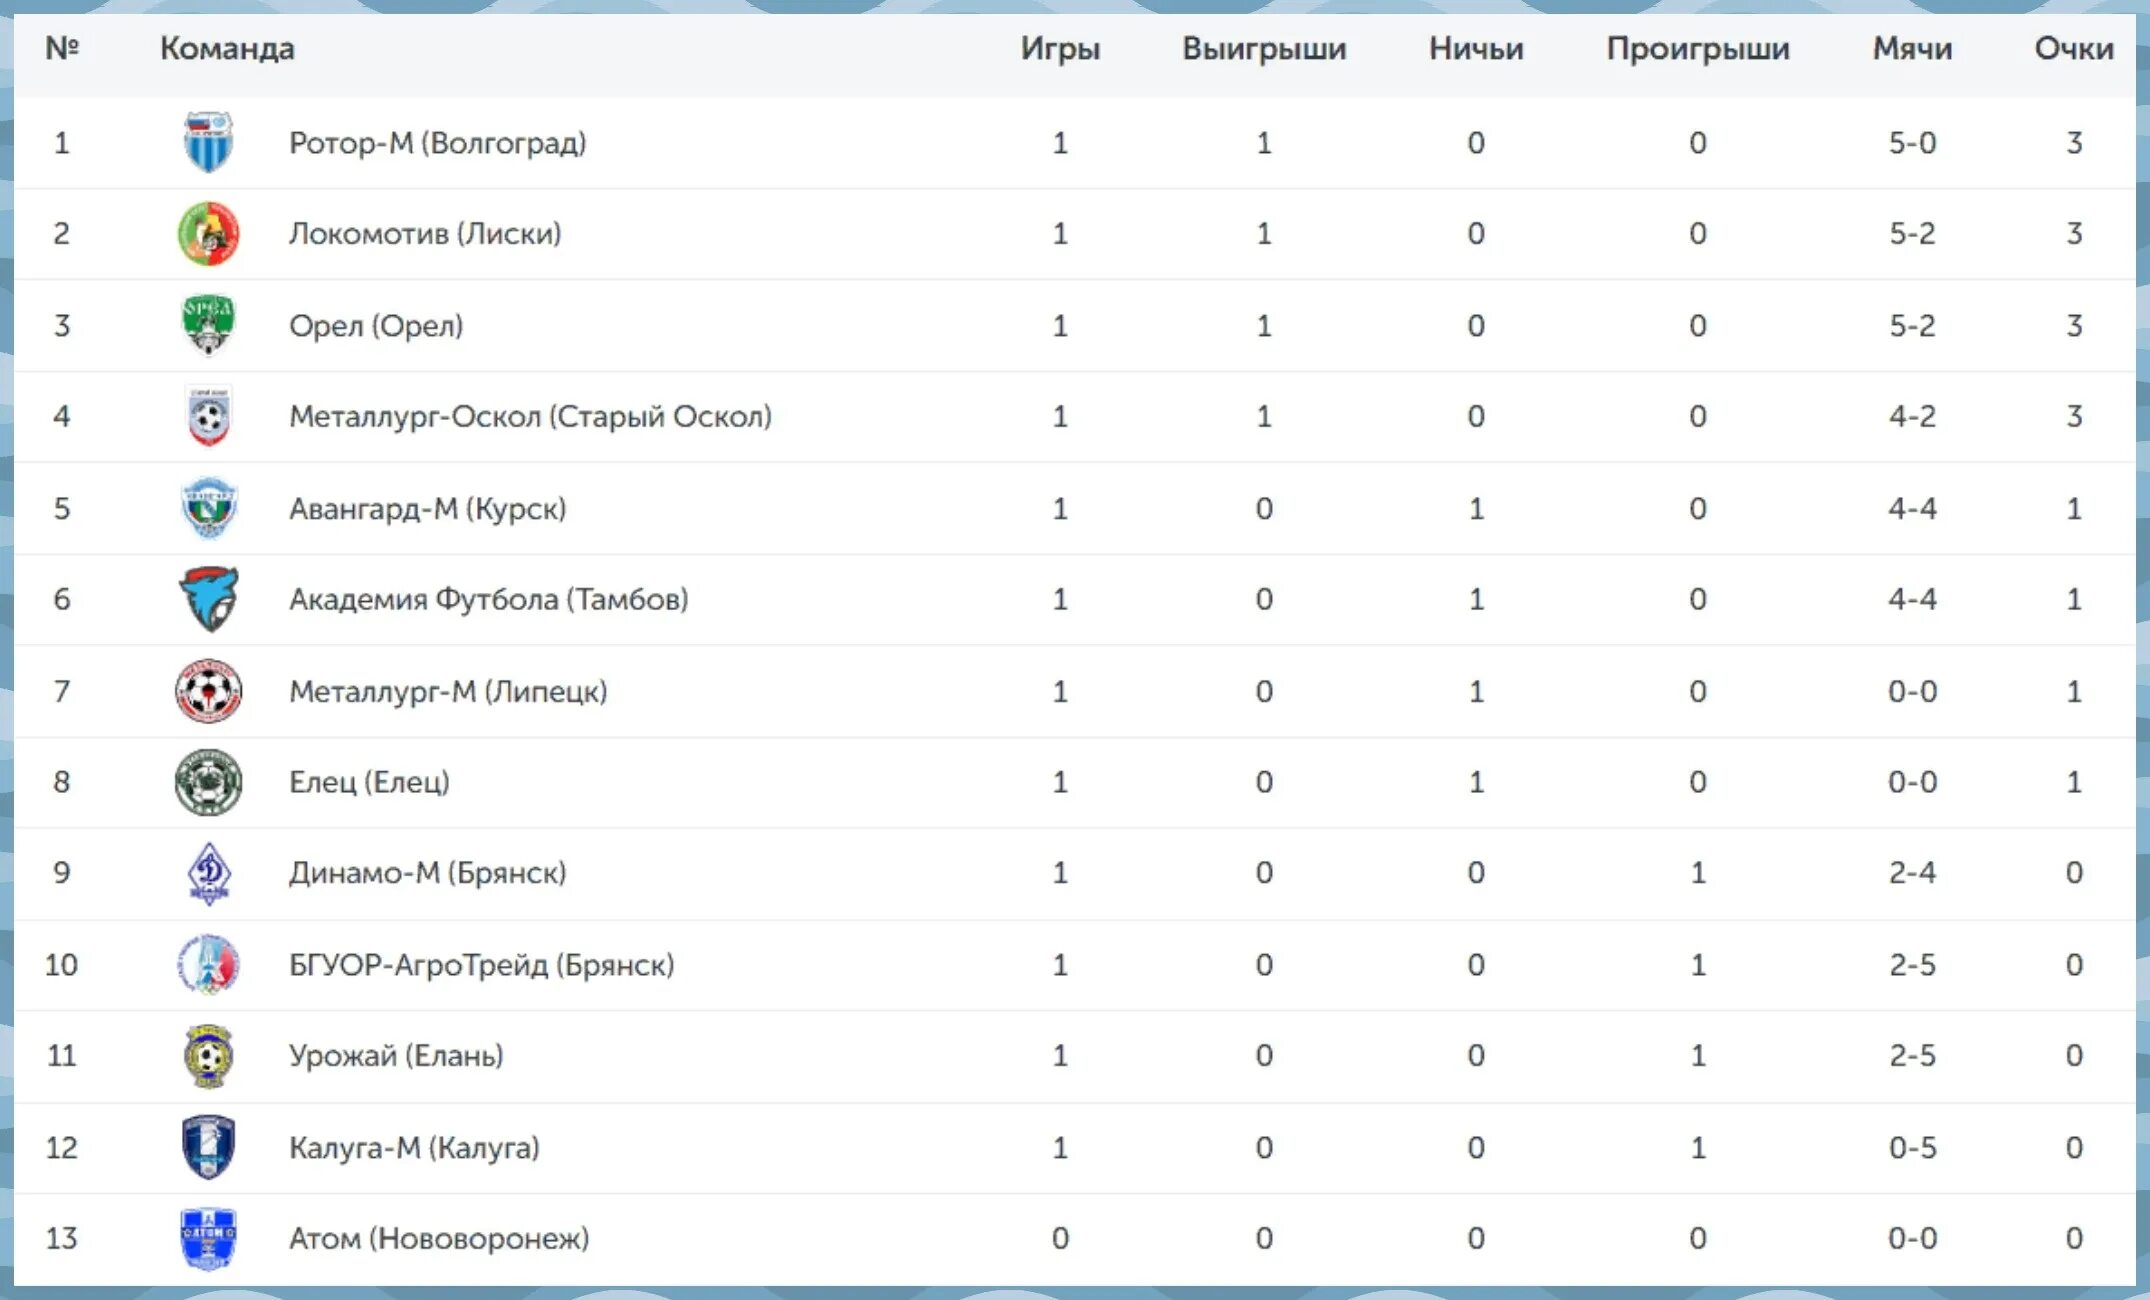Screen dimensions: 2150x1300
Task: Select goals 5-2 in Локомотив row
Action: [1912, 234]
